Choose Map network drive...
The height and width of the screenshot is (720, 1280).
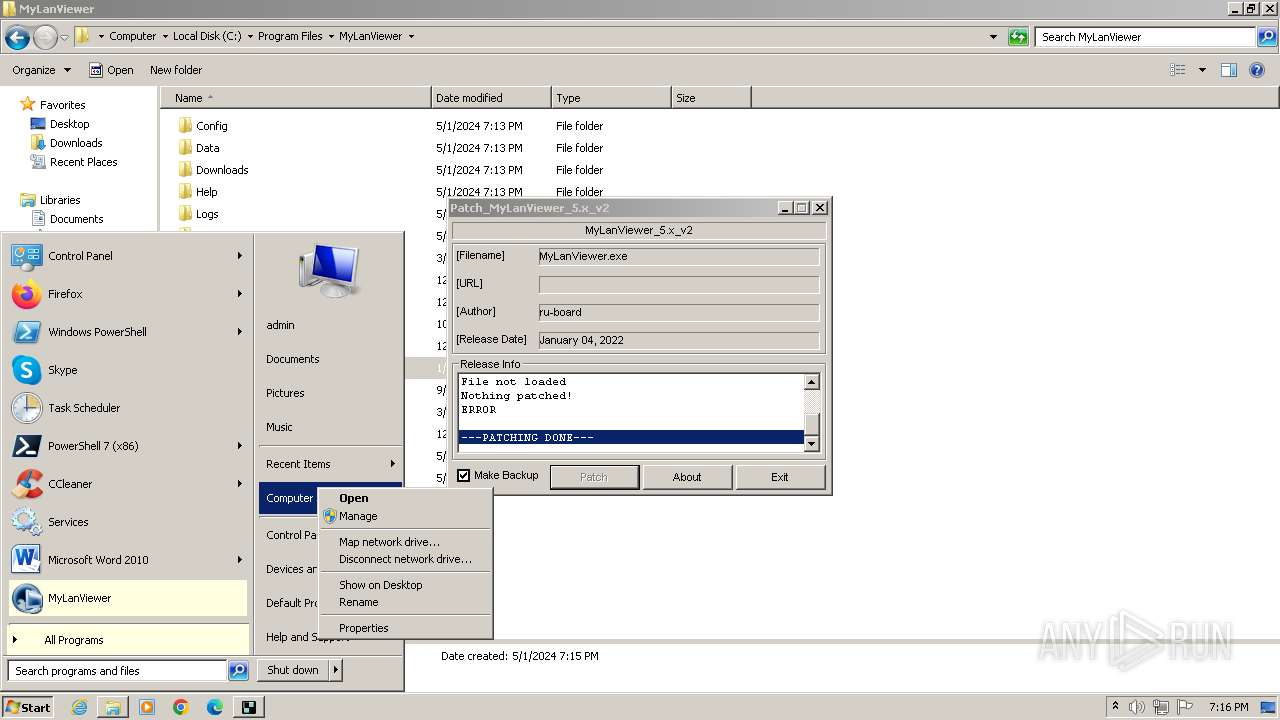[x=405, y=542]
